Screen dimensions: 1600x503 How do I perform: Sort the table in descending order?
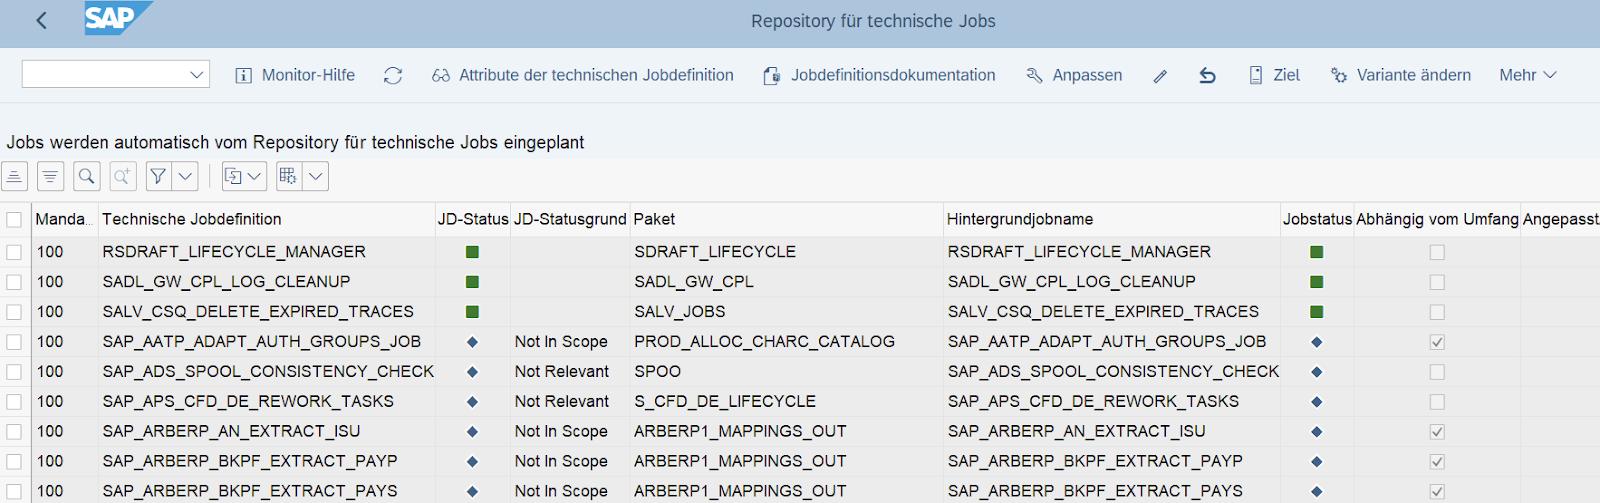click(x=50, y=177)
